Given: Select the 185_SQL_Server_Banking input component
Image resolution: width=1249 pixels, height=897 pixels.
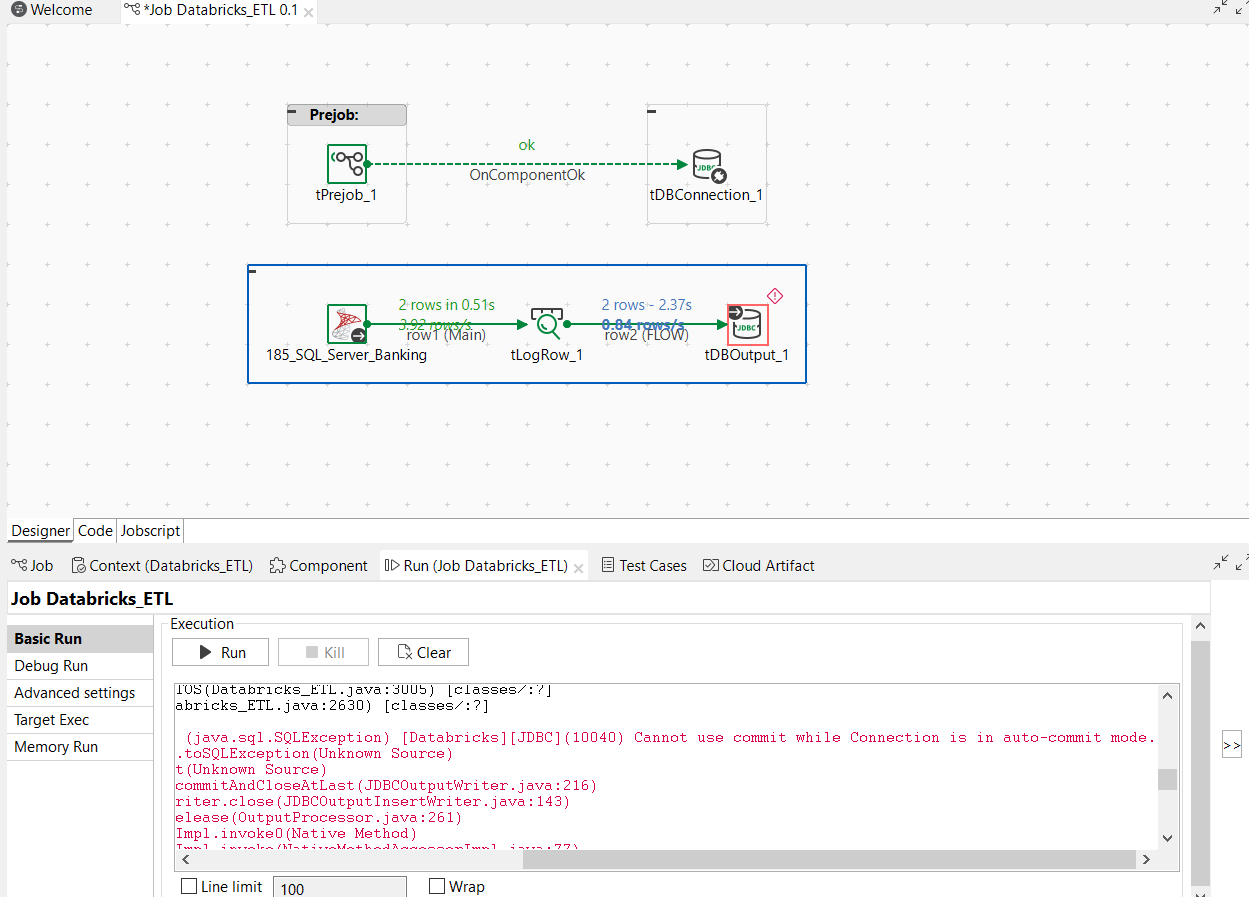Looking at the screenshot, I should pyautogui.click(x=346, y=325).
